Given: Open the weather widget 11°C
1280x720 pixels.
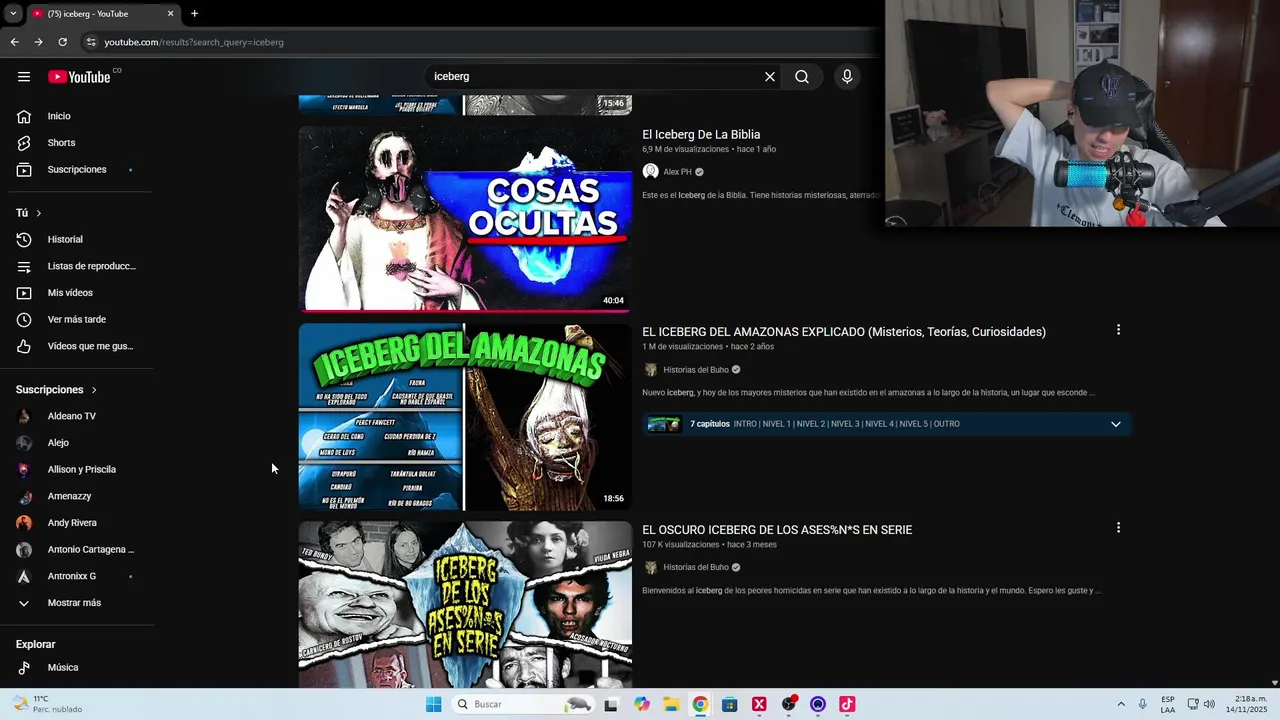Looking at the screenshot, I should point(47,704).
